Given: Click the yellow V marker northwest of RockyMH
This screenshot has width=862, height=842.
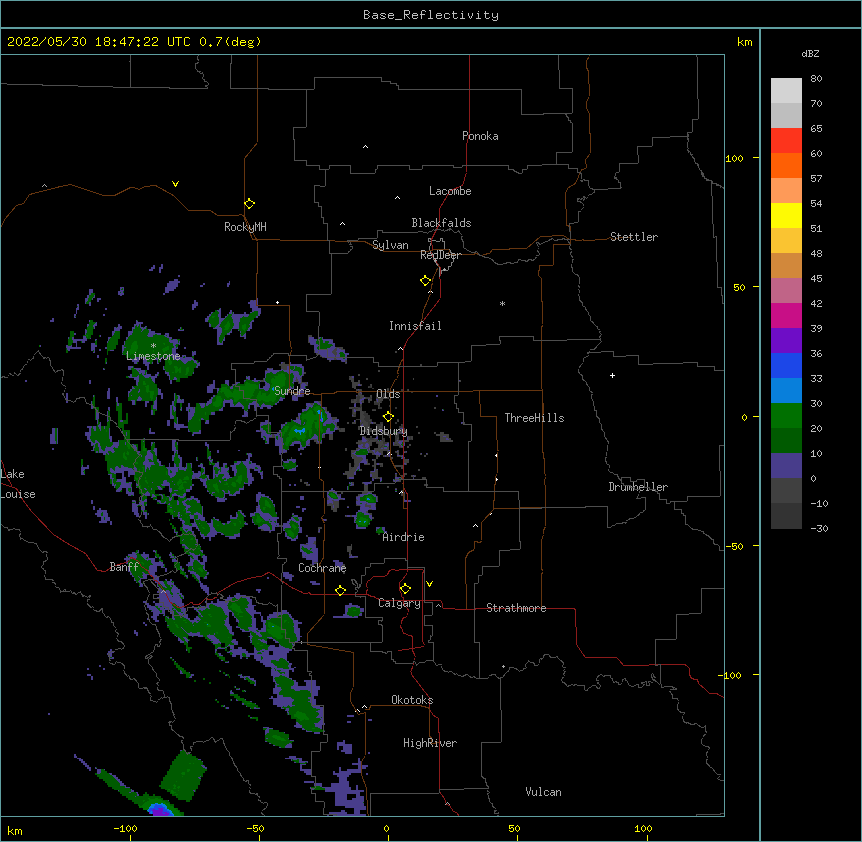Looking at the screenshot, I should pyautogui.click(x=175, y=184).
